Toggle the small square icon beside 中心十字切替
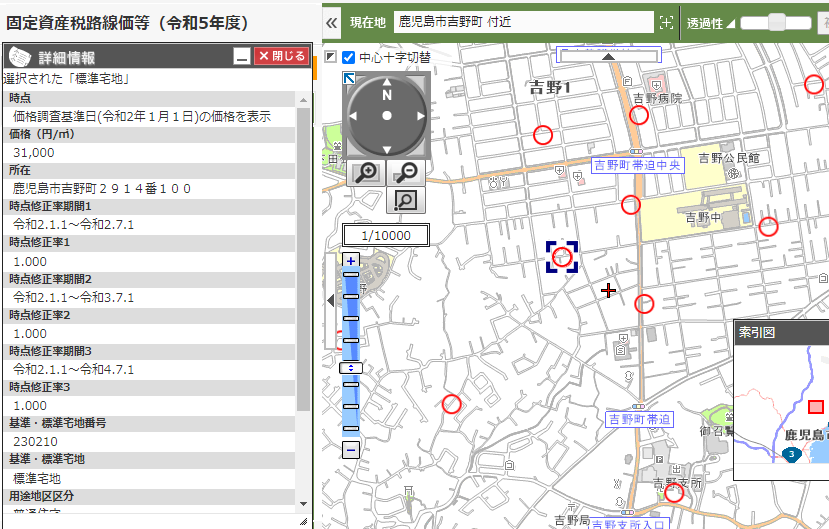The height and width of the screenshot is (529, 829). pos(331,57)
